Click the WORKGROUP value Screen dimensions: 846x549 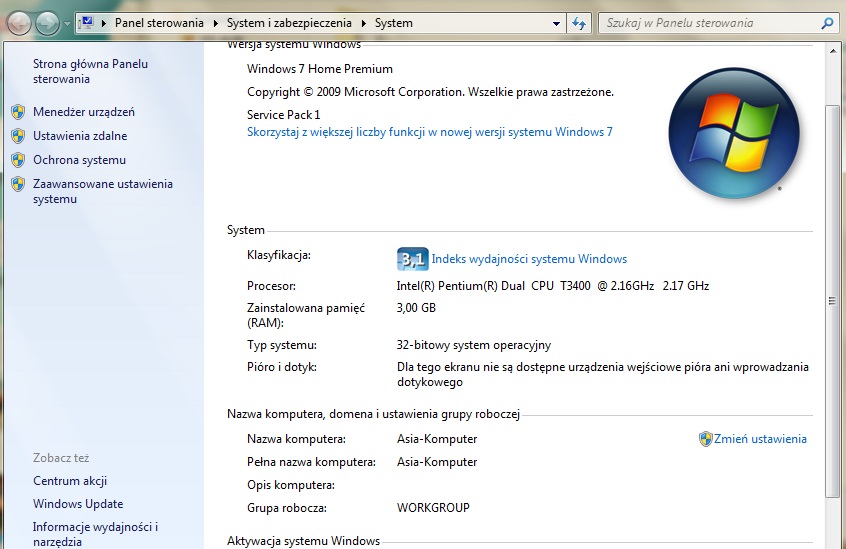(x=433, y=508)
